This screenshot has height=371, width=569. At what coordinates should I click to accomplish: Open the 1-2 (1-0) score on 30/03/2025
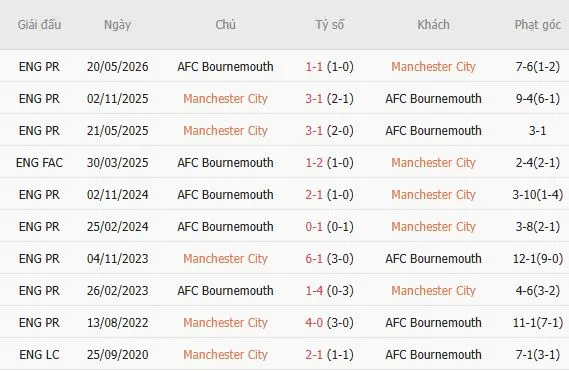[x=329, y=162]
